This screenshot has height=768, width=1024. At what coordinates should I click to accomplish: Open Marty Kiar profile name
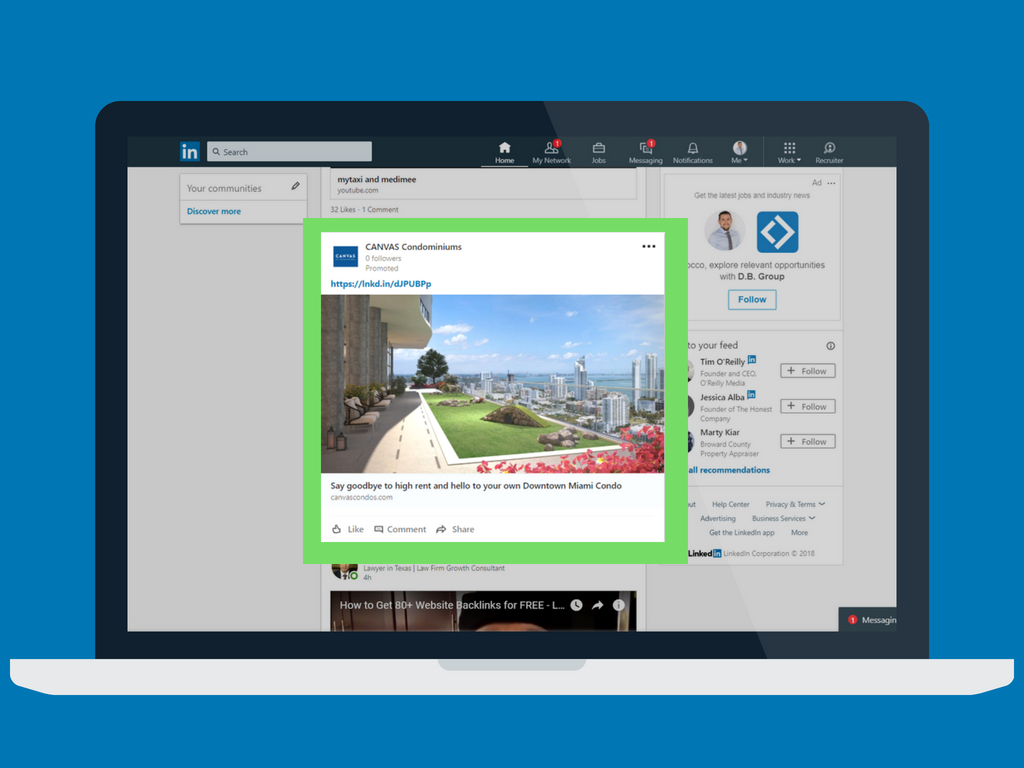coord(720,432)
